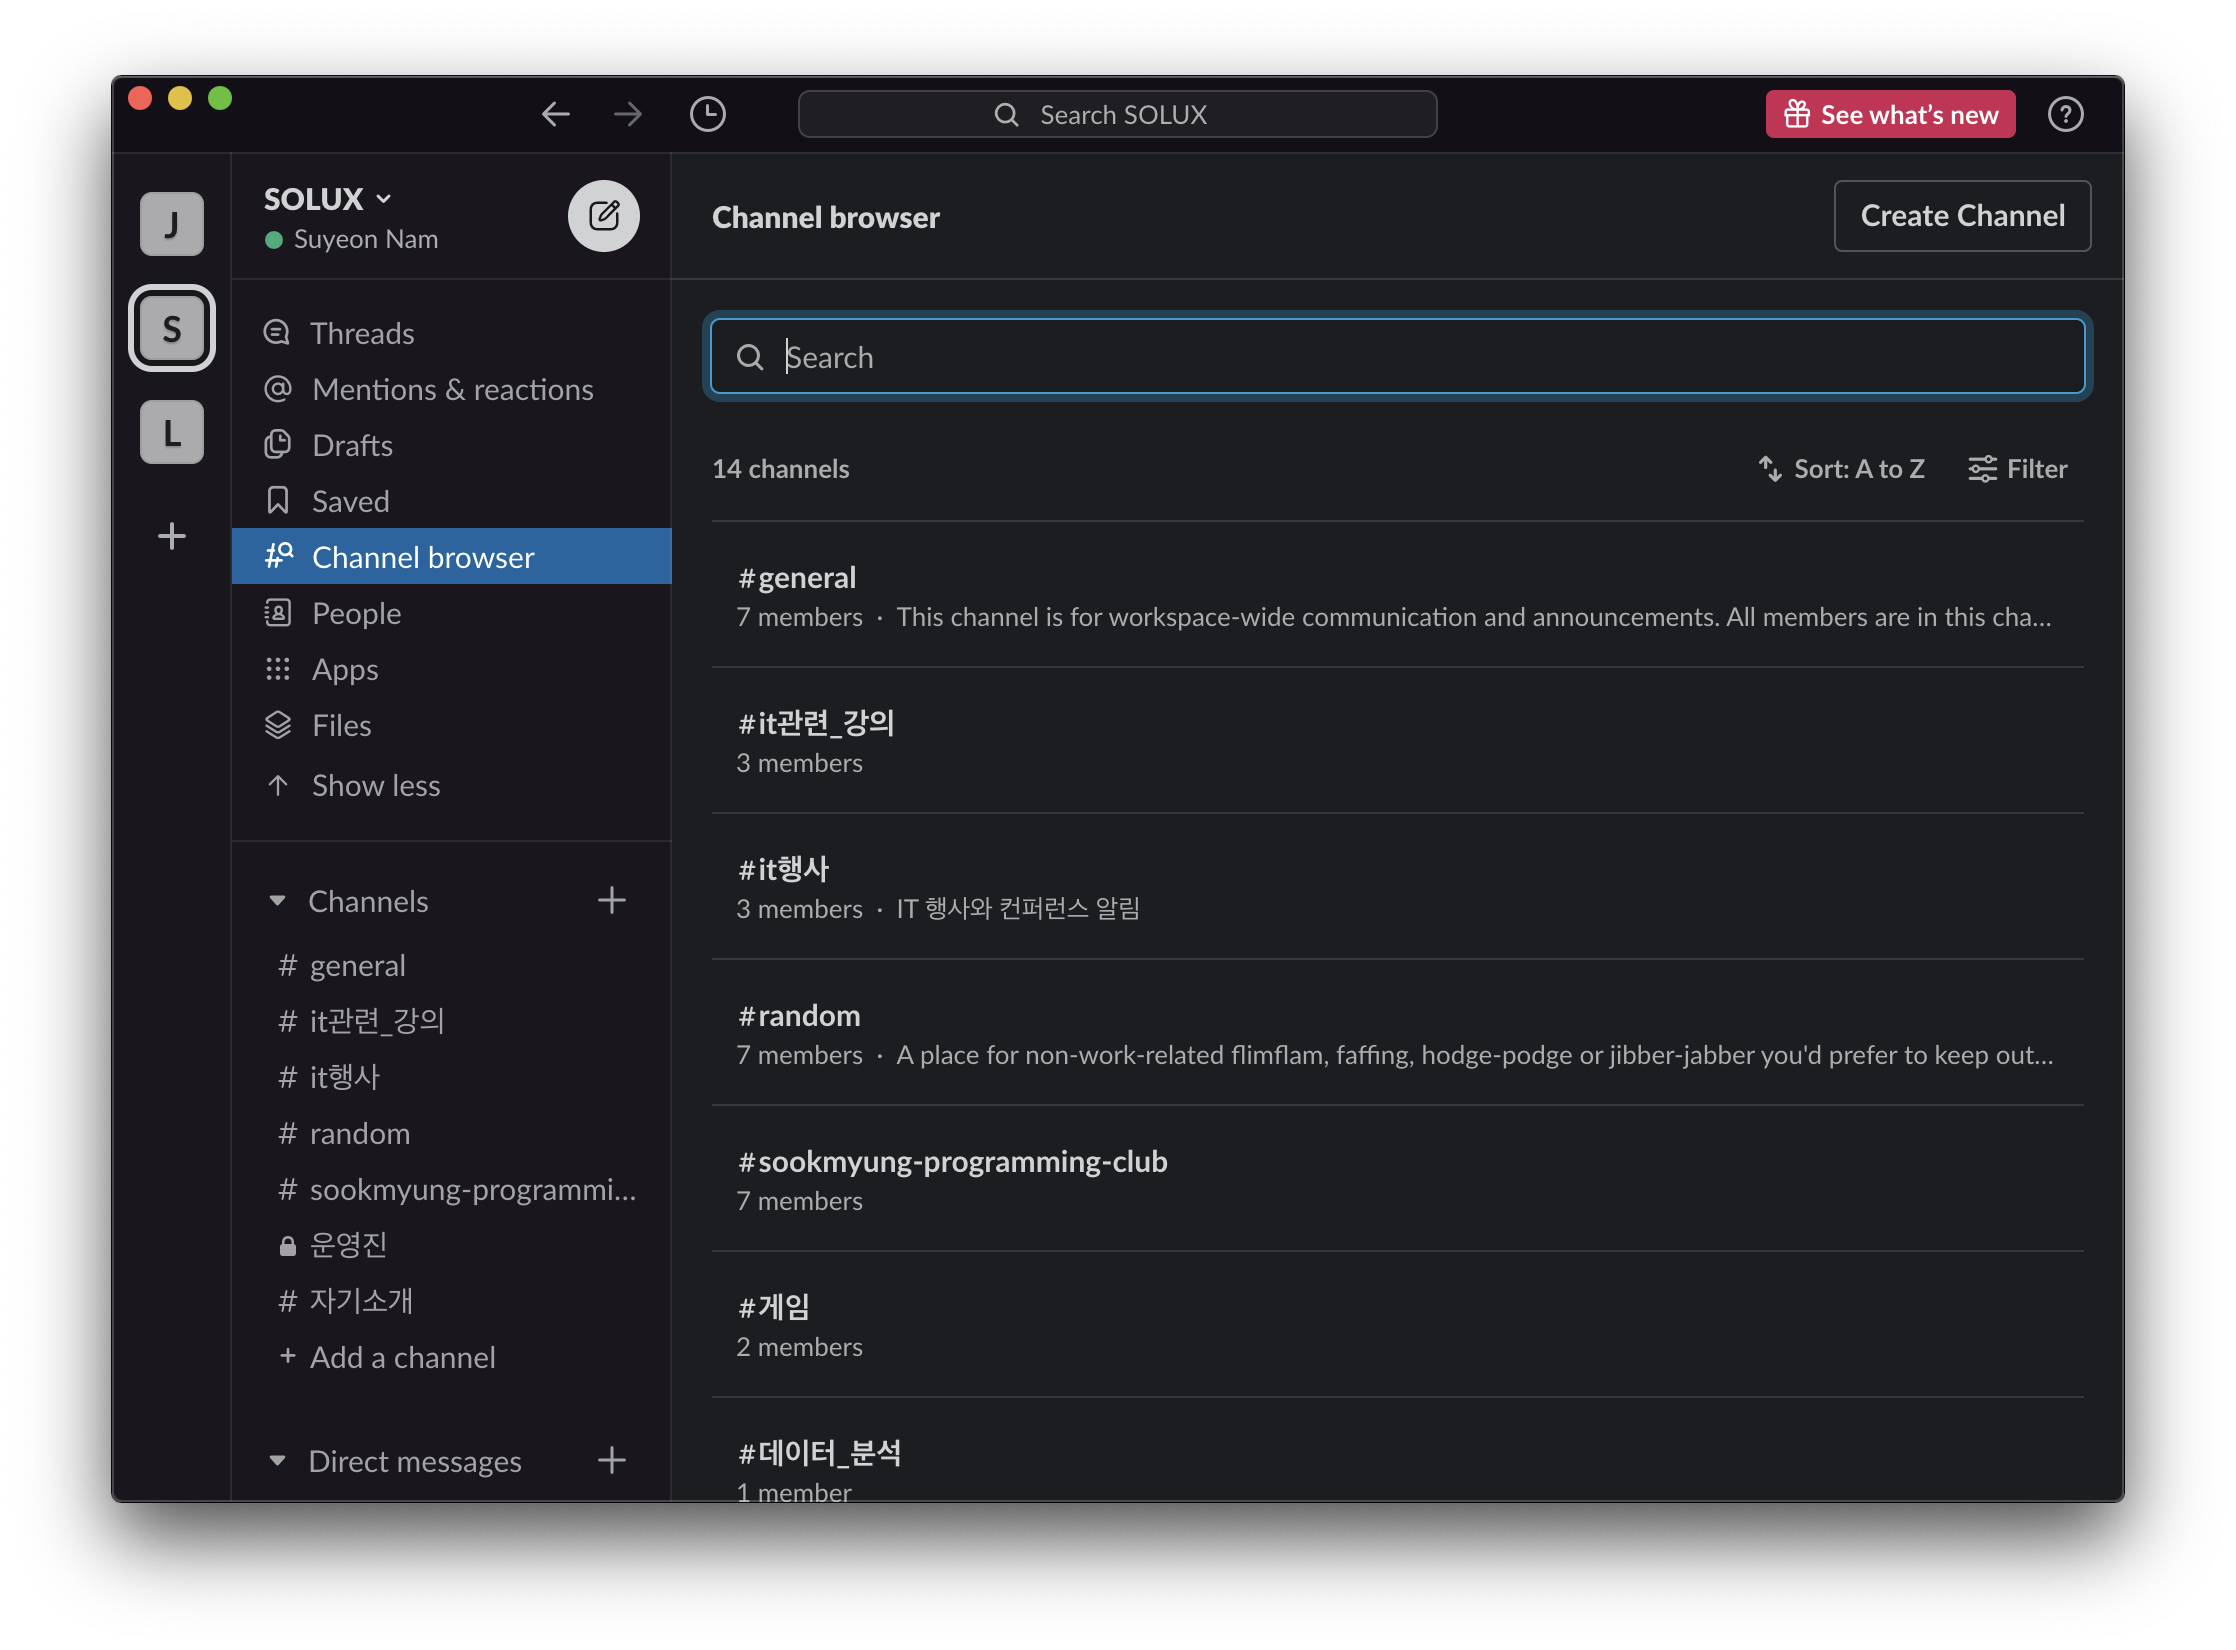The image size is (2236, 1650).
Task: Open the history clock icon
Action: point(707,114)
